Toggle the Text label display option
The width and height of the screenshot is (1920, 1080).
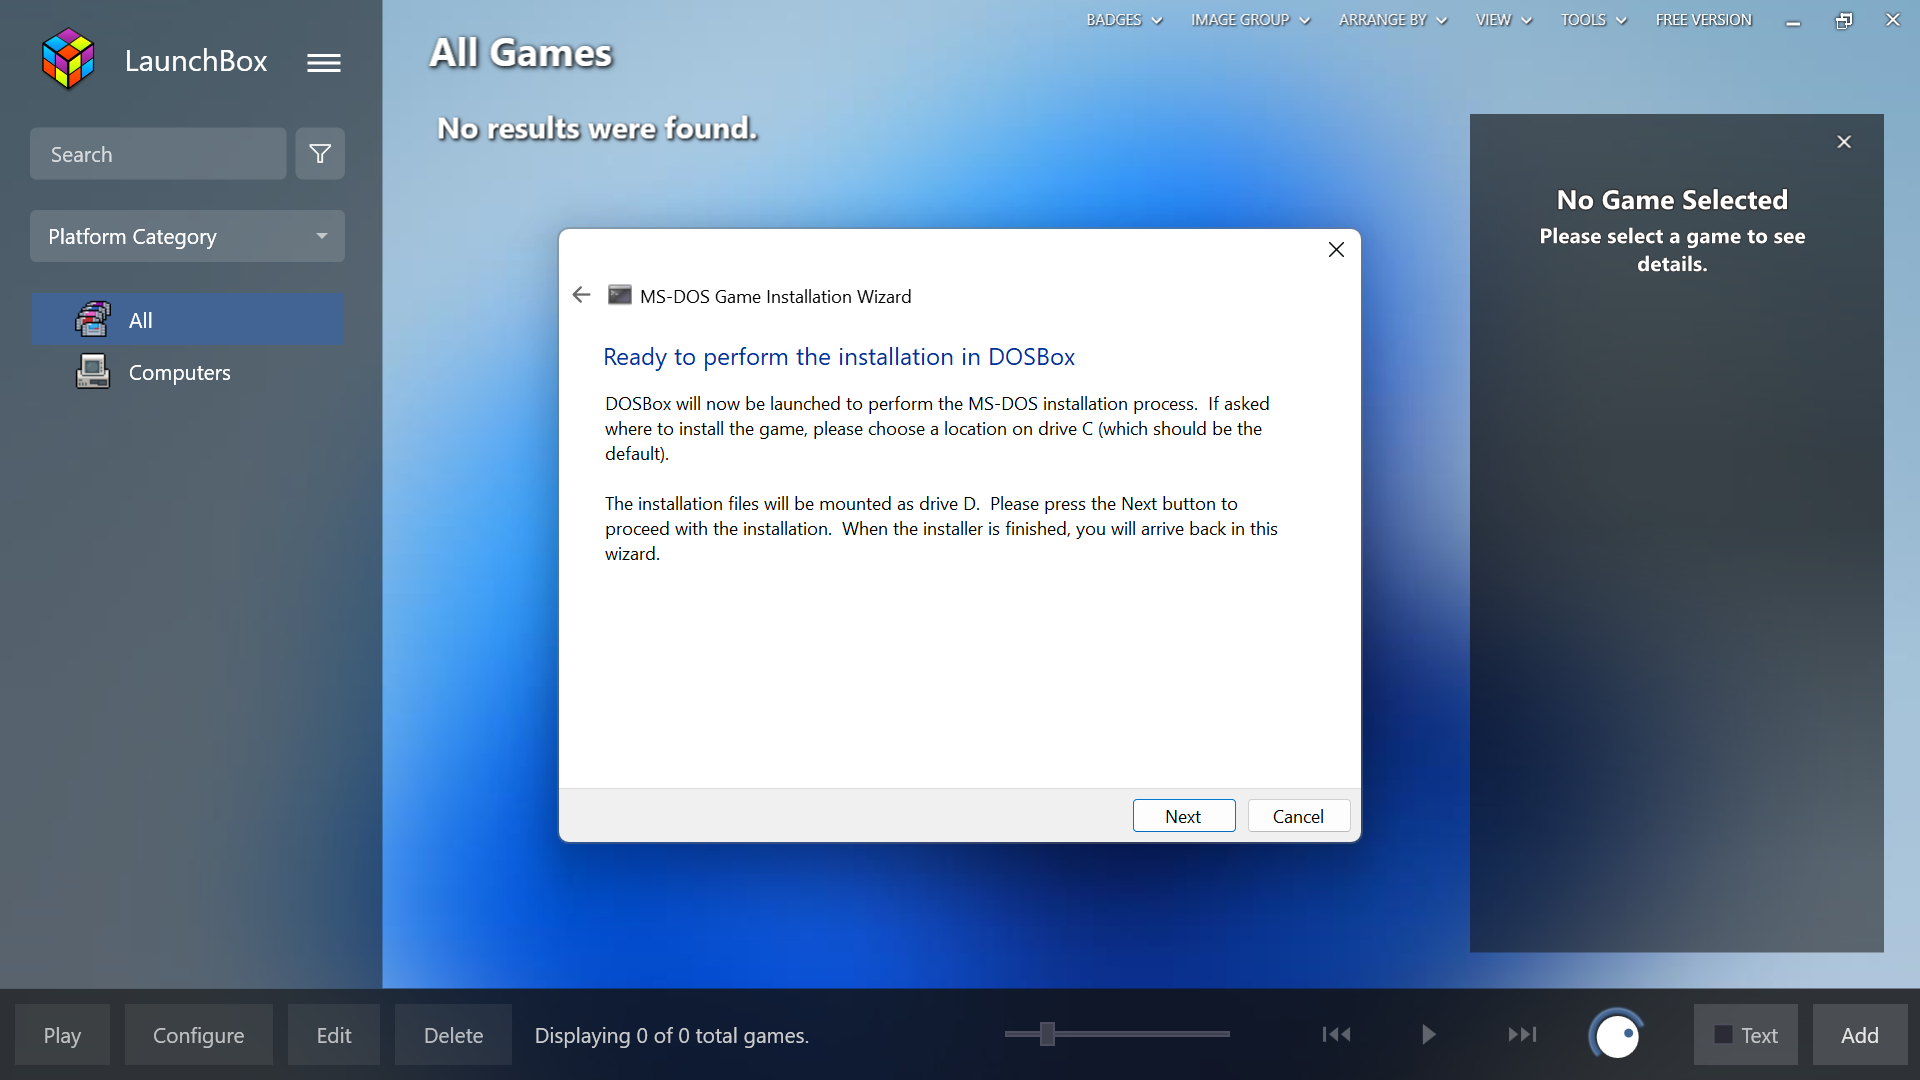(1744, 1035)
